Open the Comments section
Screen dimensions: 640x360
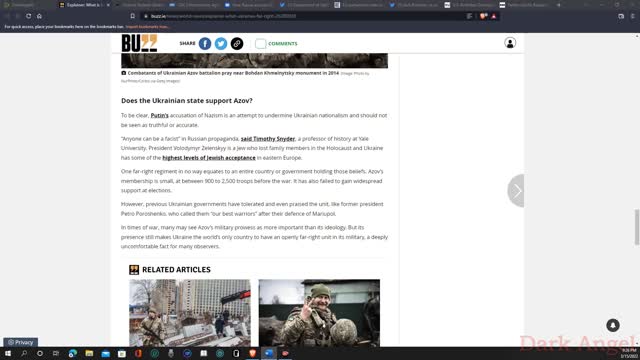click(x=276, y=44)
